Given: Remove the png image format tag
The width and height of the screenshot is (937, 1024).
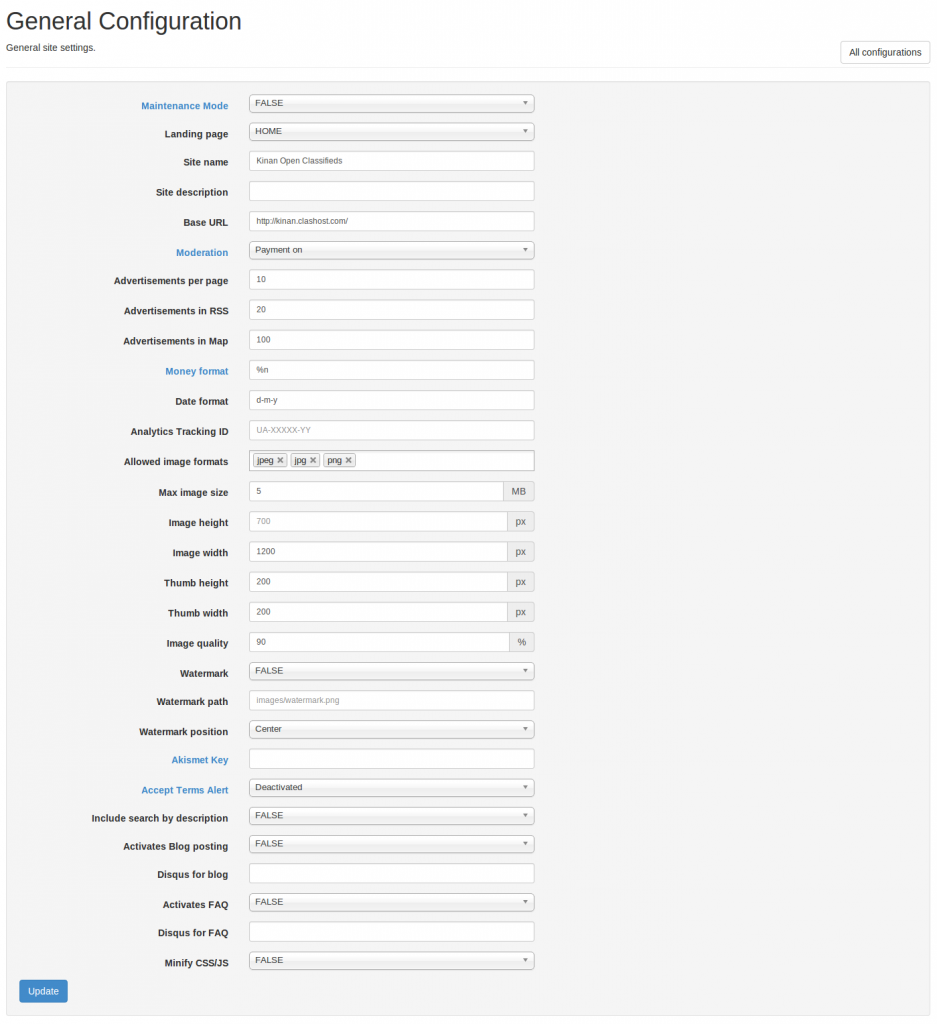Looking at the screenshot, I should pos(349,460).
